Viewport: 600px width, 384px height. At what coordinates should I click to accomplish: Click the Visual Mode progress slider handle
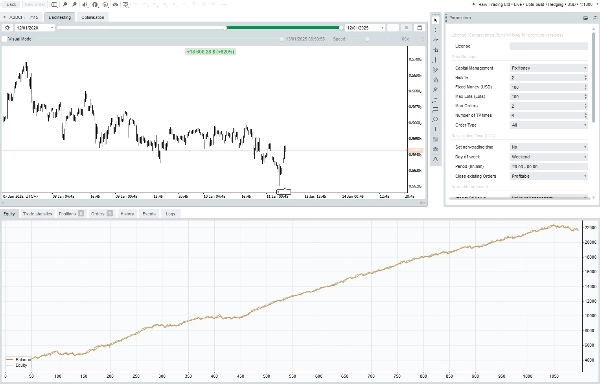tap(282, 39)
